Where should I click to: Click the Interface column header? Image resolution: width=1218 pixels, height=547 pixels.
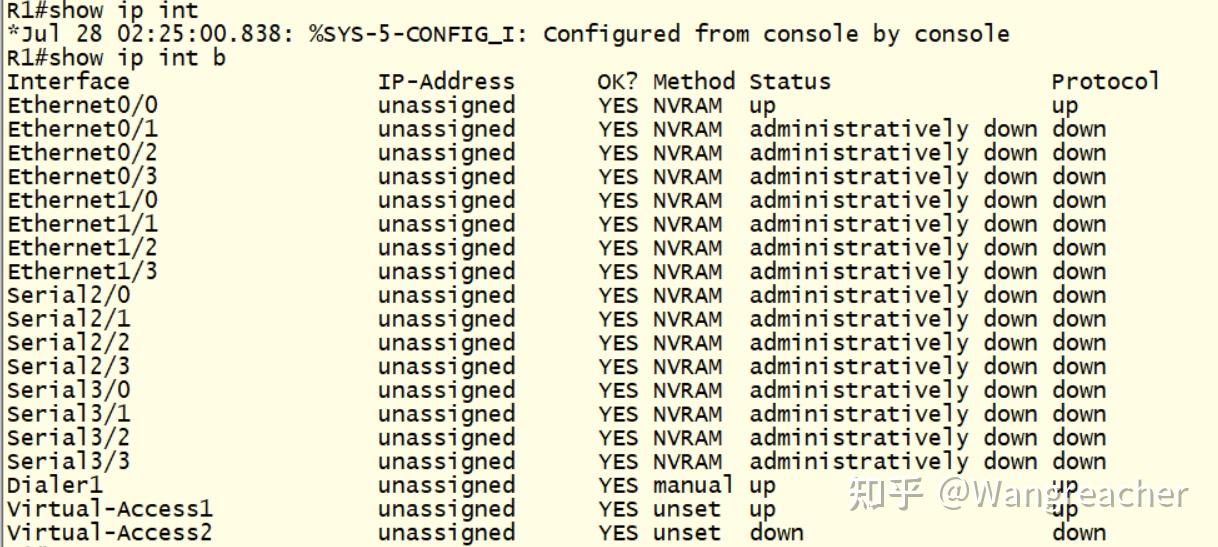(68, 82)
